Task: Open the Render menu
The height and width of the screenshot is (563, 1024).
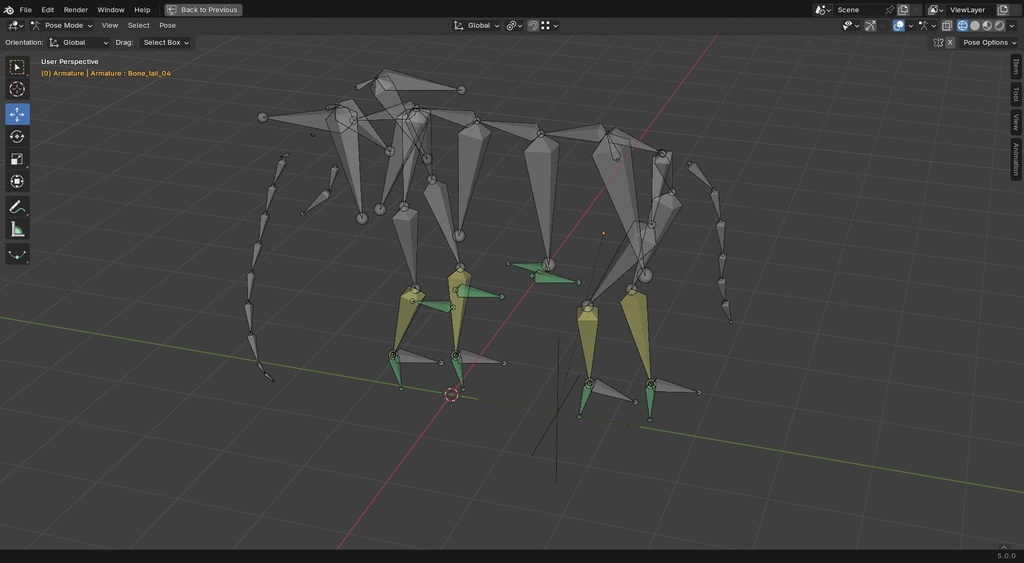Action: click(76, 10)
